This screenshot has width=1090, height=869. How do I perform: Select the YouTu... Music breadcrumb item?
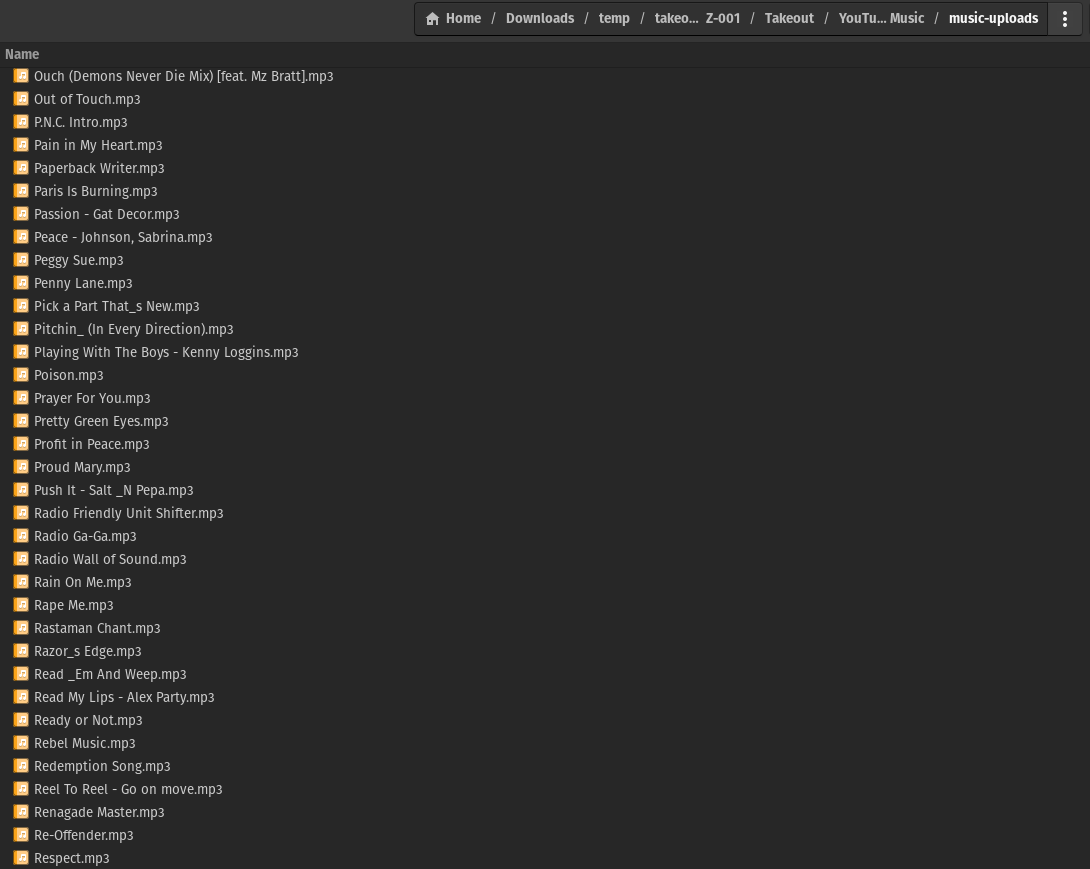tap(881, 18)
